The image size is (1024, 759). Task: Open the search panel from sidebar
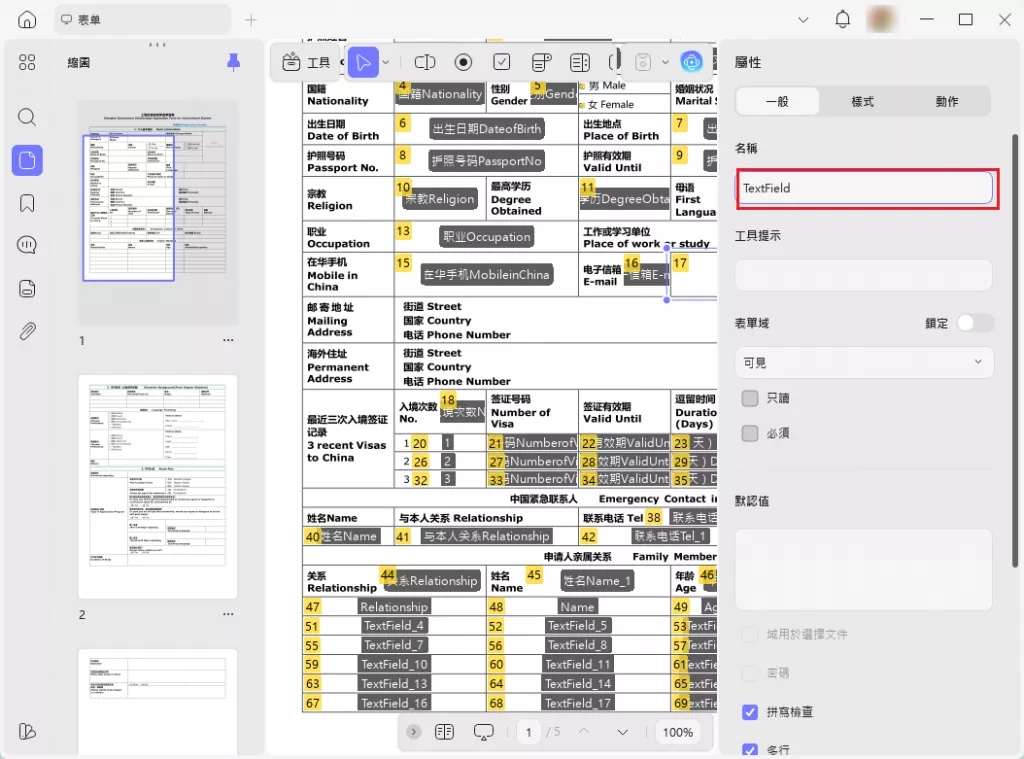click(27, 117)
